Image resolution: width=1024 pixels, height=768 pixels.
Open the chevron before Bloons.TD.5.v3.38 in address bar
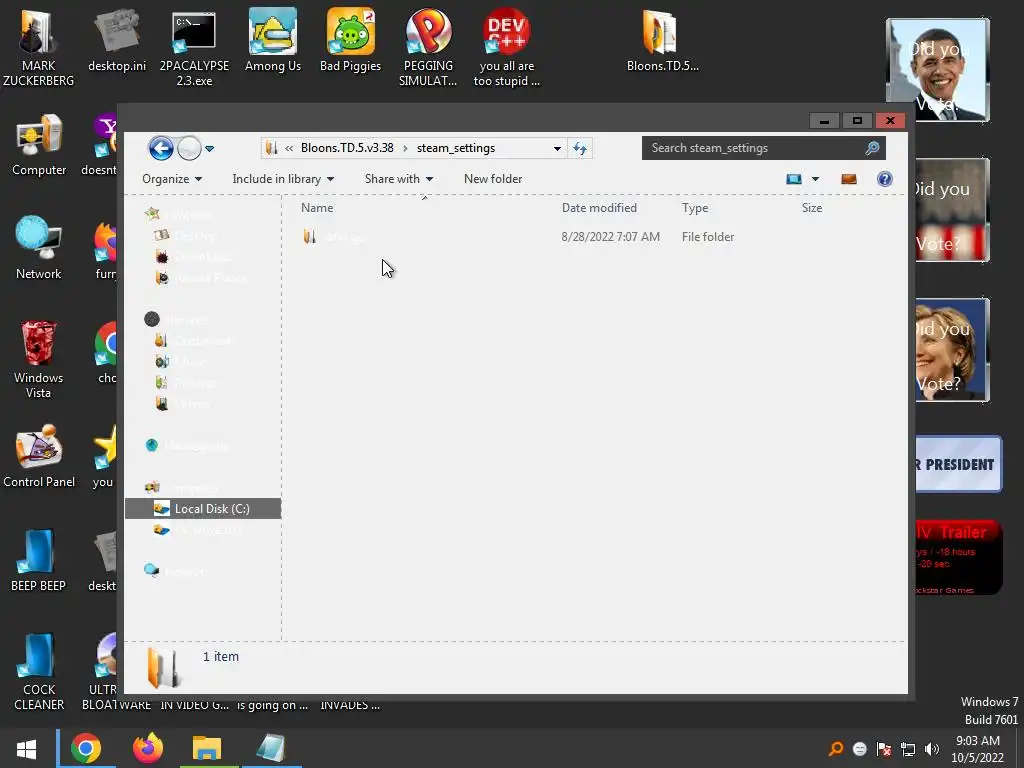coord(289,148)
